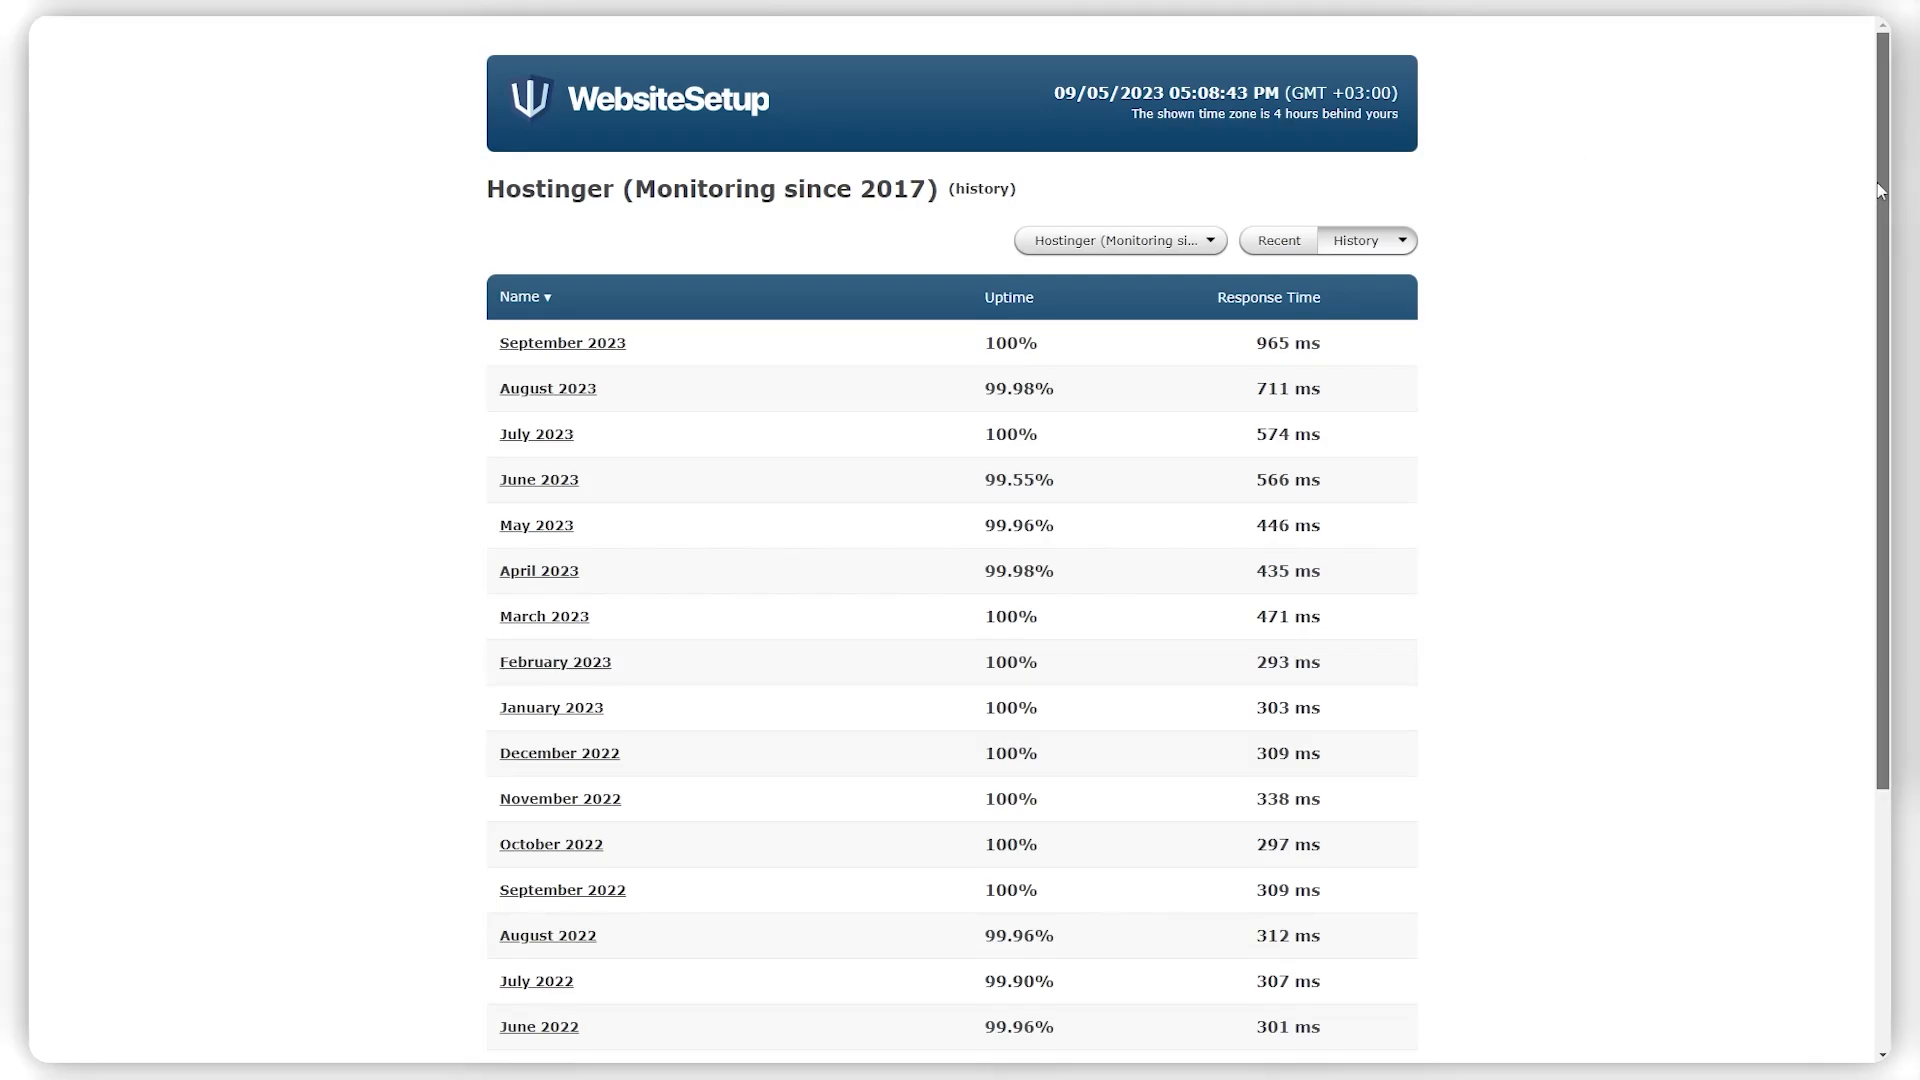1920x1080 pixels.
Task: Switch to the History tab
Action: 1356,240
